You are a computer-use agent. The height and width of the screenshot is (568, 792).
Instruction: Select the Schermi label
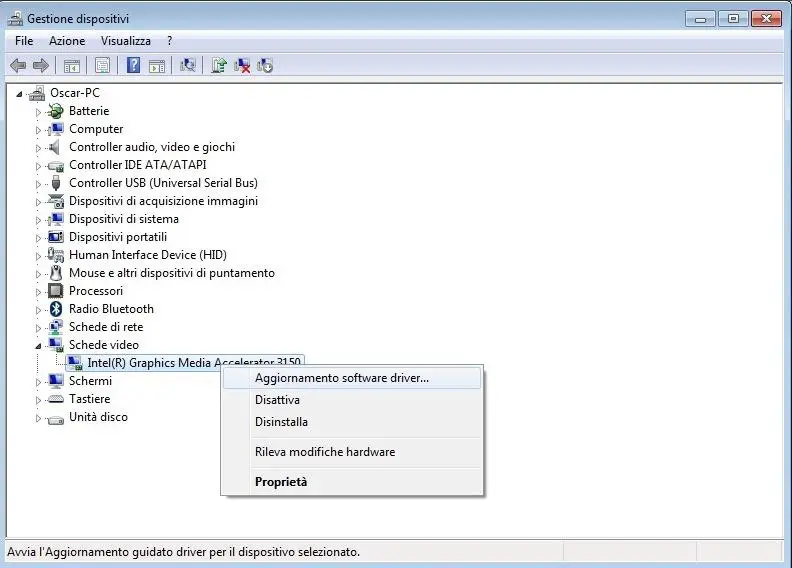[90, 381]
